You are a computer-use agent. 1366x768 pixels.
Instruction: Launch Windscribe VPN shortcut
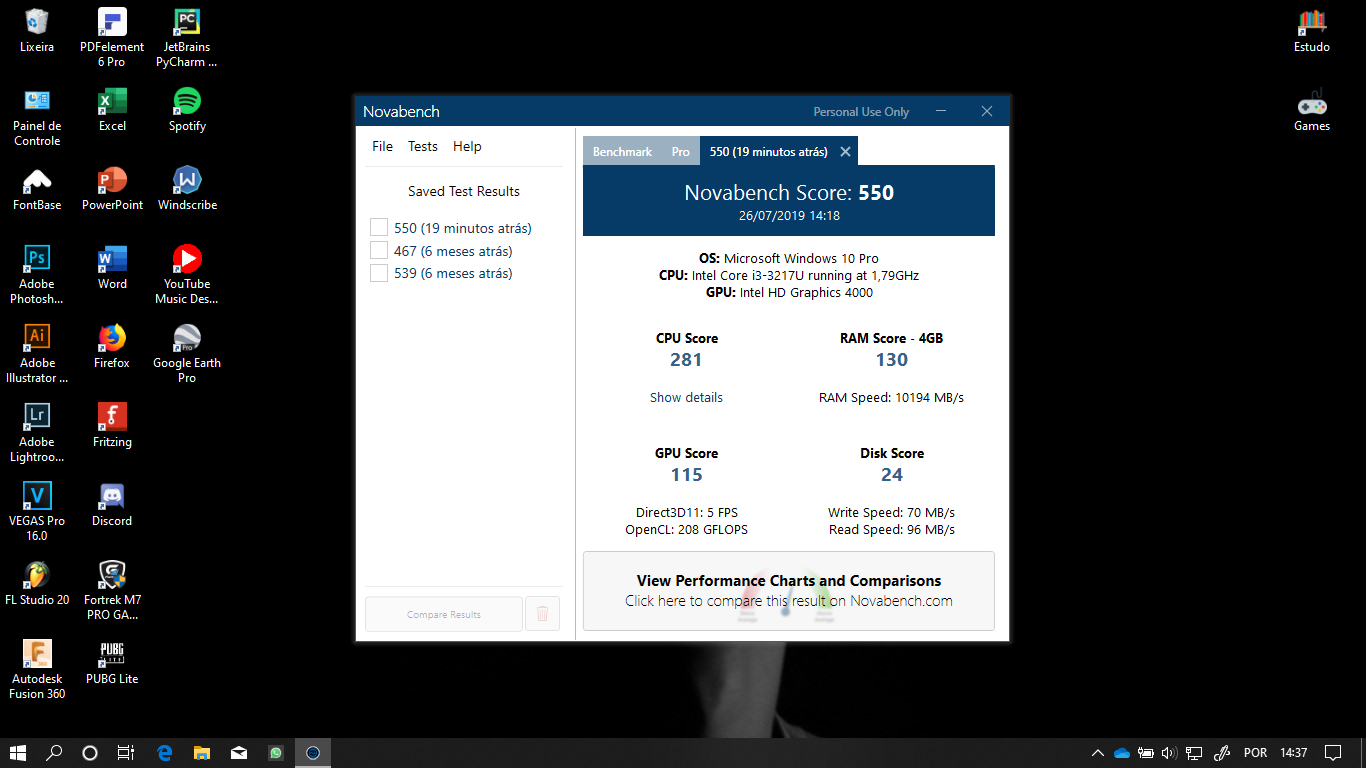click(187, 188)
